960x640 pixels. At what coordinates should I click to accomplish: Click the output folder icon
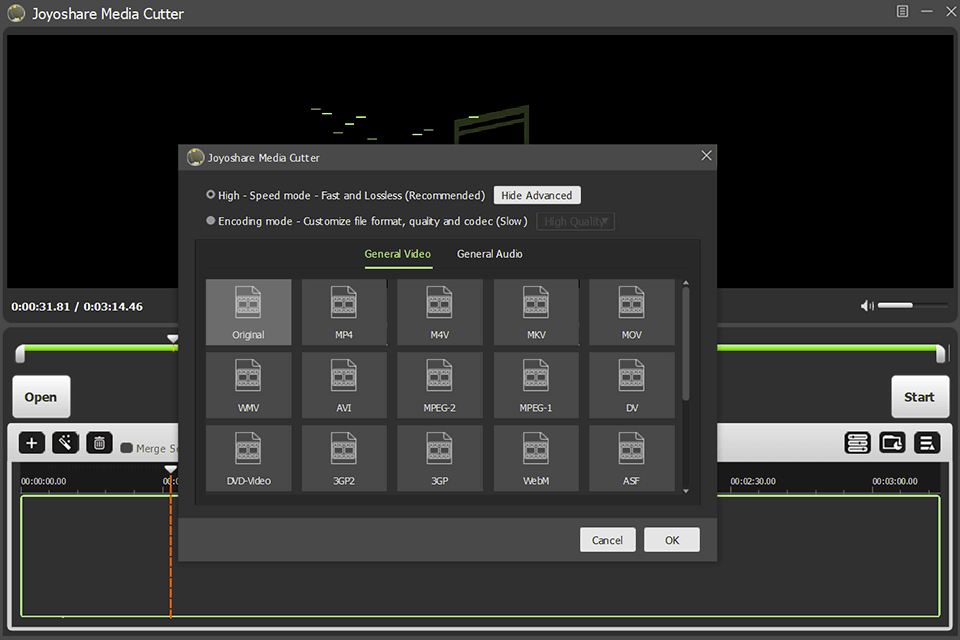pyautogui.click(x=892, y=442)
